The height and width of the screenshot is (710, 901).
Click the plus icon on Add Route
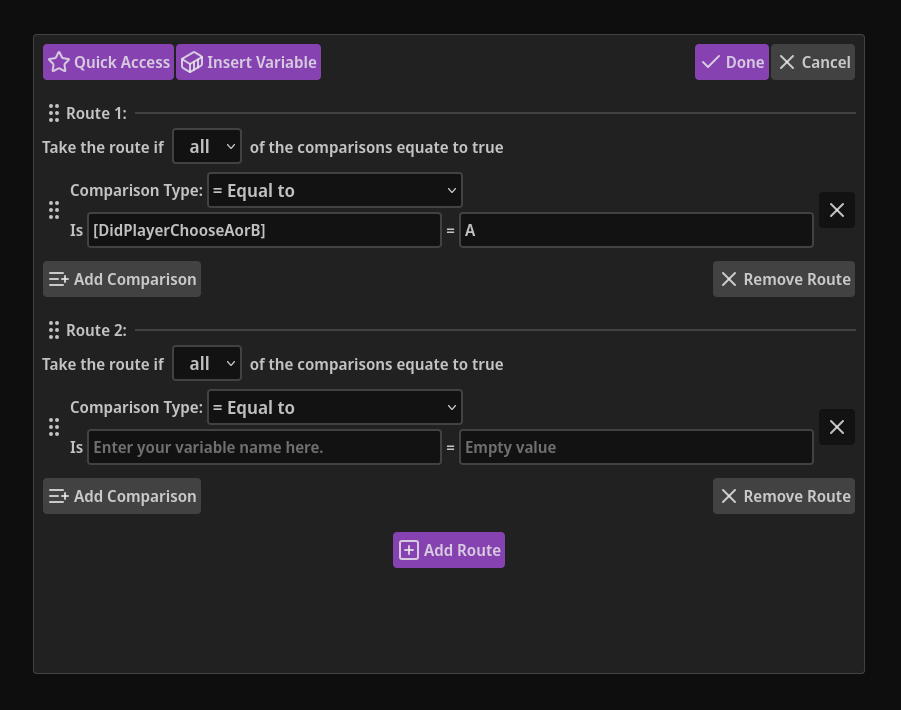[408, 549]
